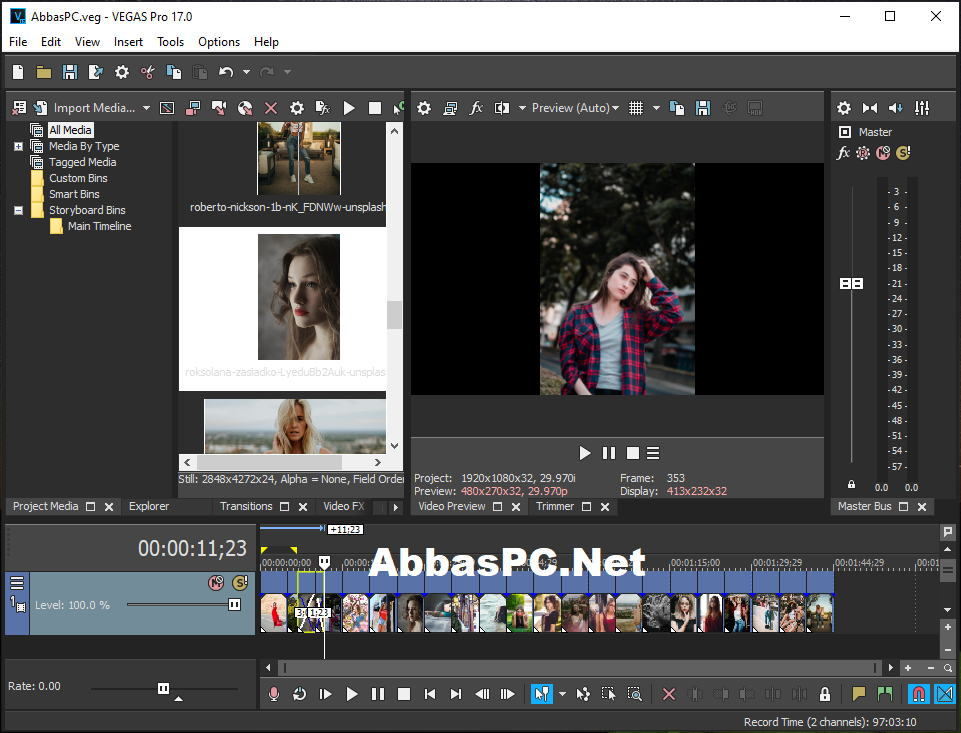The width and height of the screenshot is (961, 733).
Task: Expand the Media By Type tree node
Action: click(x=18, y=146)
